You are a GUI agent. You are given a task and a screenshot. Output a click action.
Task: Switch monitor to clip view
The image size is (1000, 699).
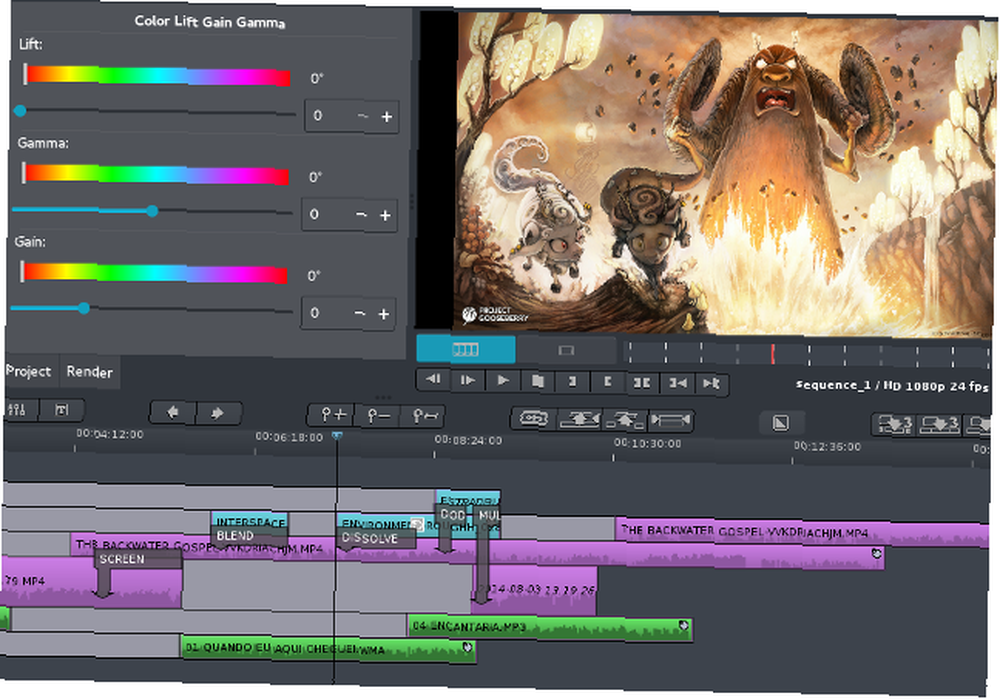pyautogui.click(x=566, y=350)
